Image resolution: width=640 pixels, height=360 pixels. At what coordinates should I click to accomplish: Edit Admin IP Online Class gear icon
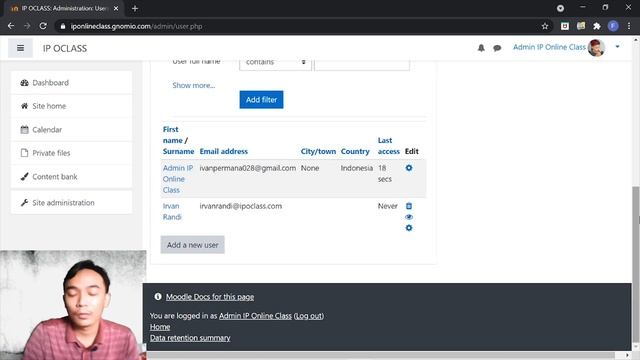click(x=409, y=168)
